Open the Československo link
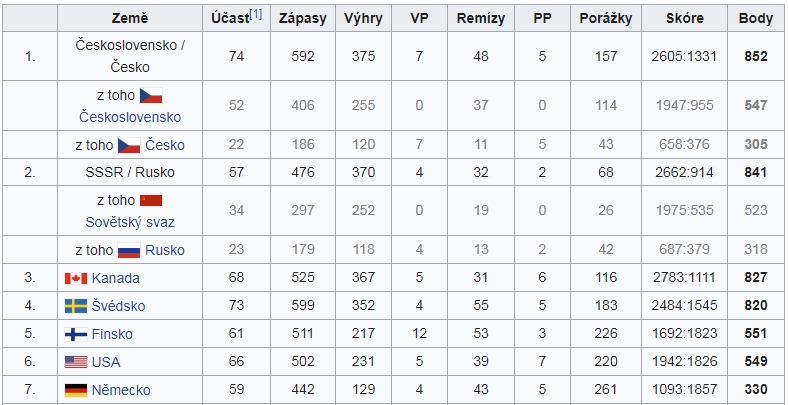This screenshot has width=788, height=405. click(x=130, y=117)
